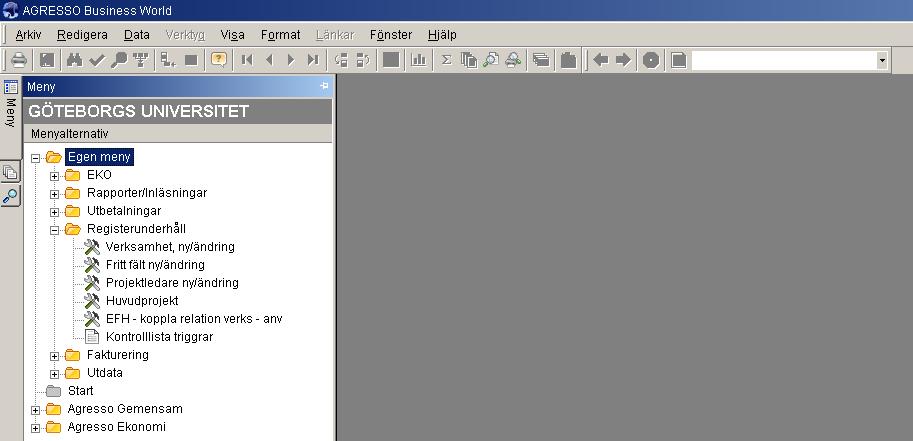The image size is (913, 441).
Task: Go to last record button
Action: click(313, 60)
